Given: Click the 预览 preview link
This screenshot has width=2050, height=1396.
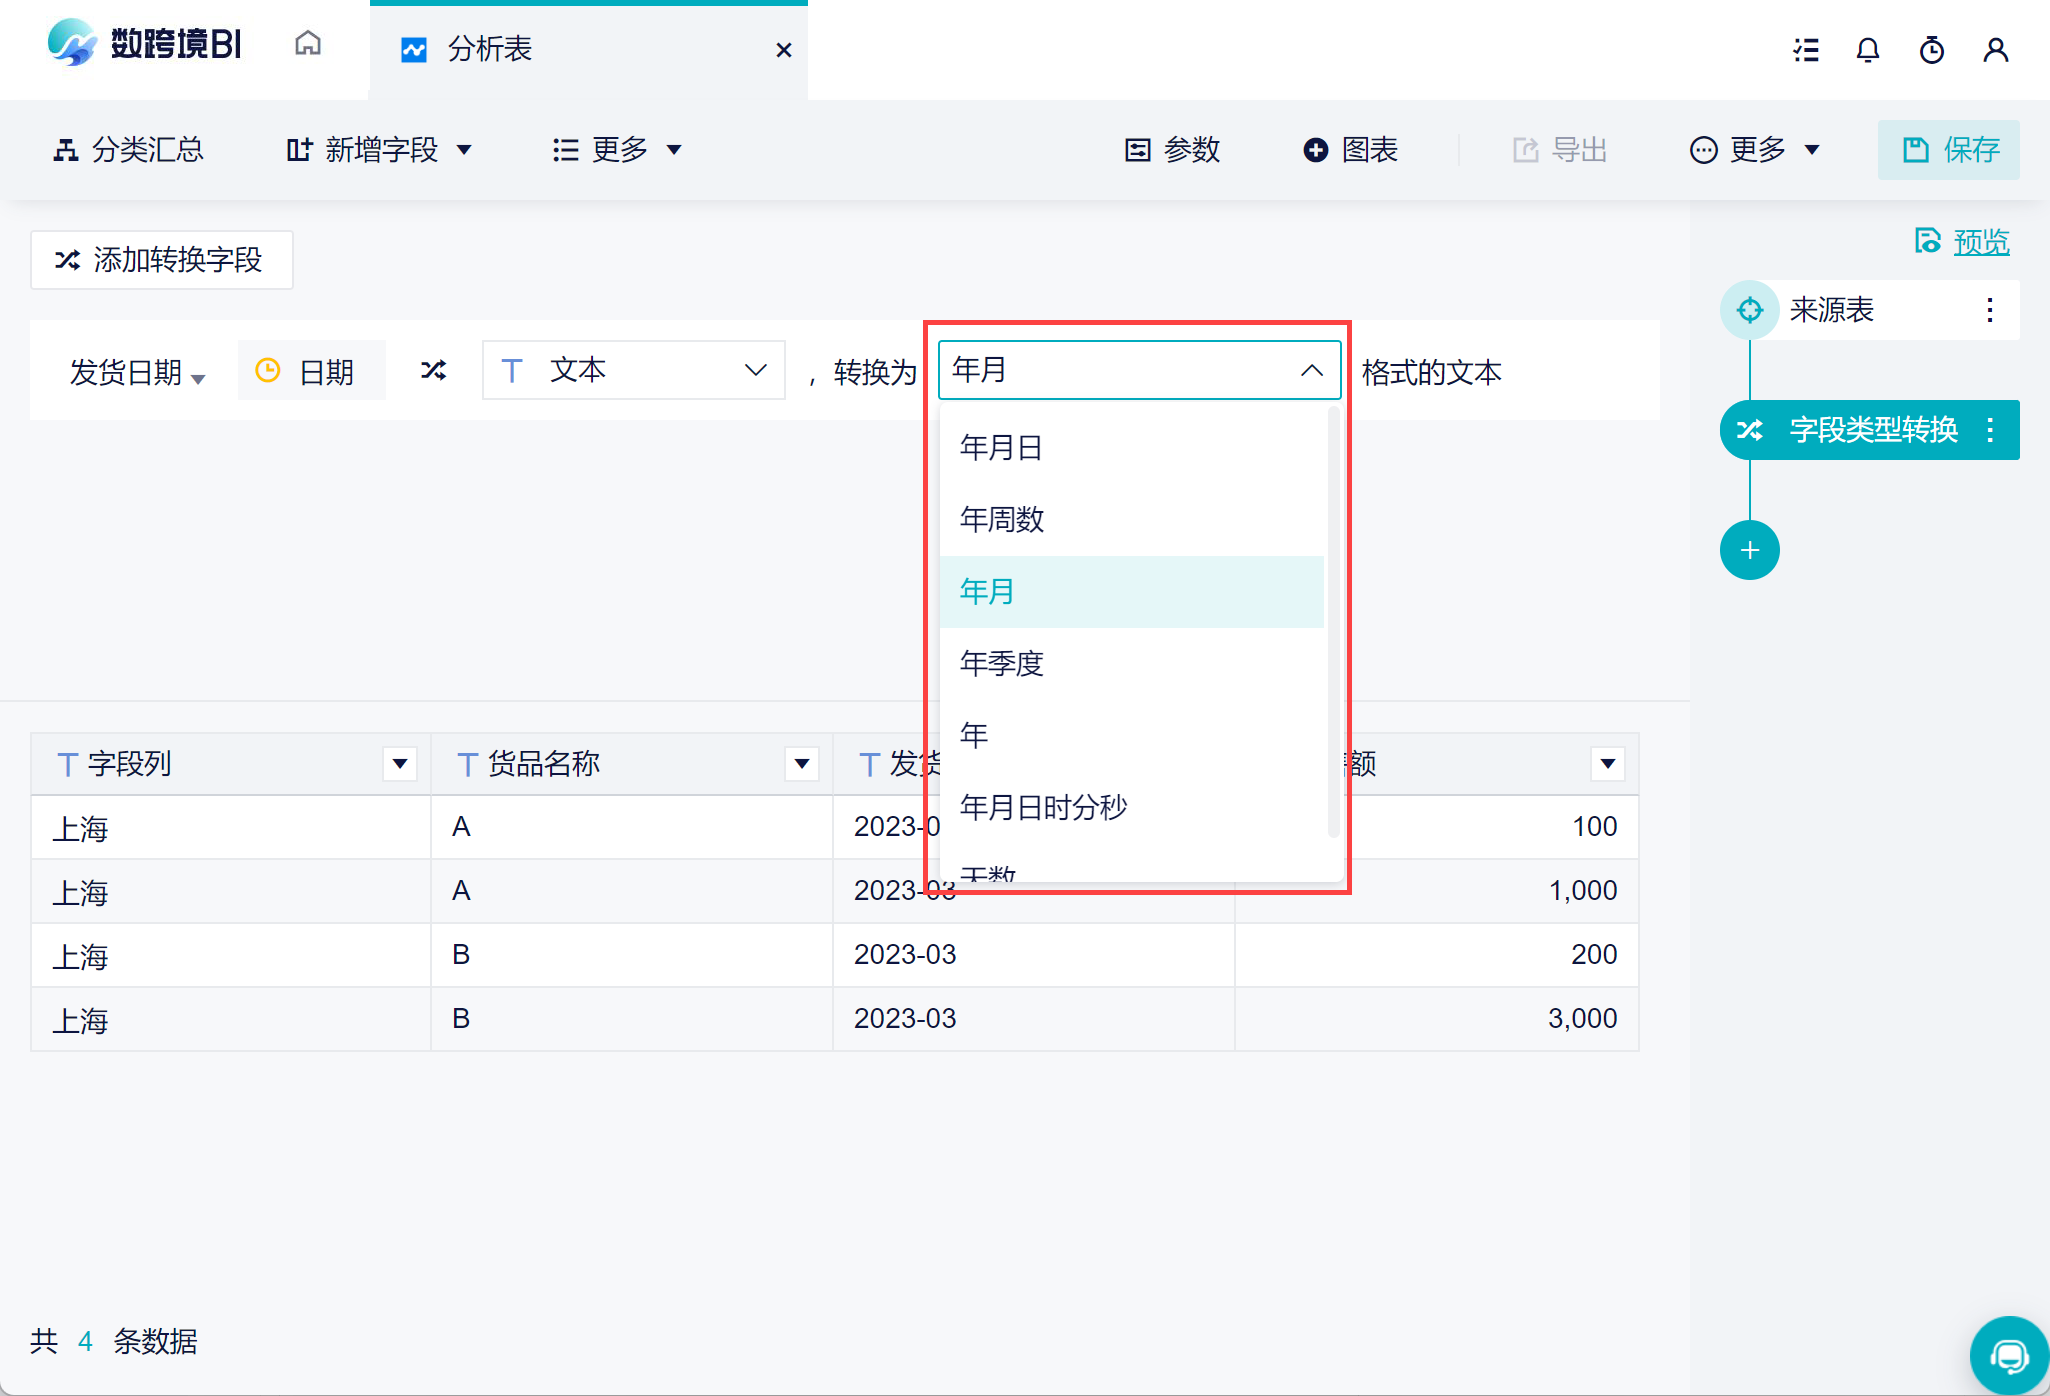Looking at the screenshot, I should pos(1980,242).
